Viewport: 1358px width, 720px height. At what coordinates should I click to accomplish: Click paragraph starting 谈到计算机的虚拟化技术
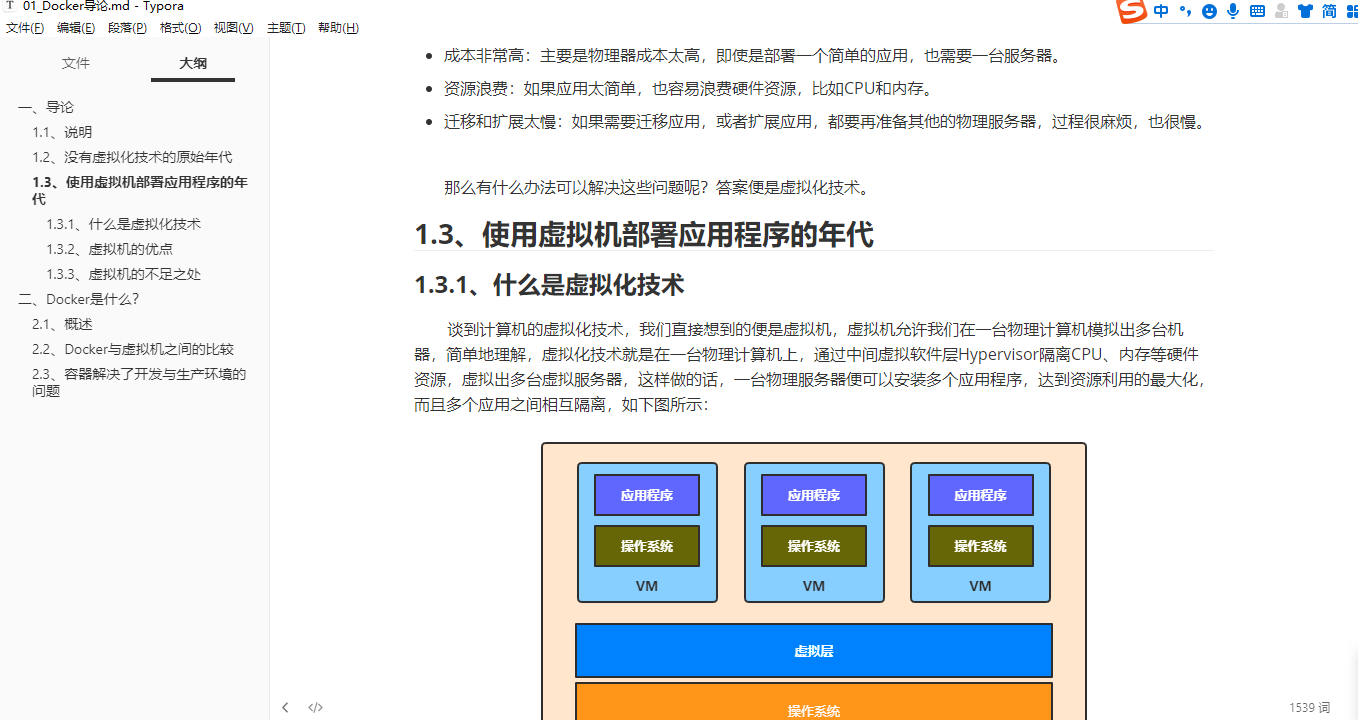coord(812,367)
